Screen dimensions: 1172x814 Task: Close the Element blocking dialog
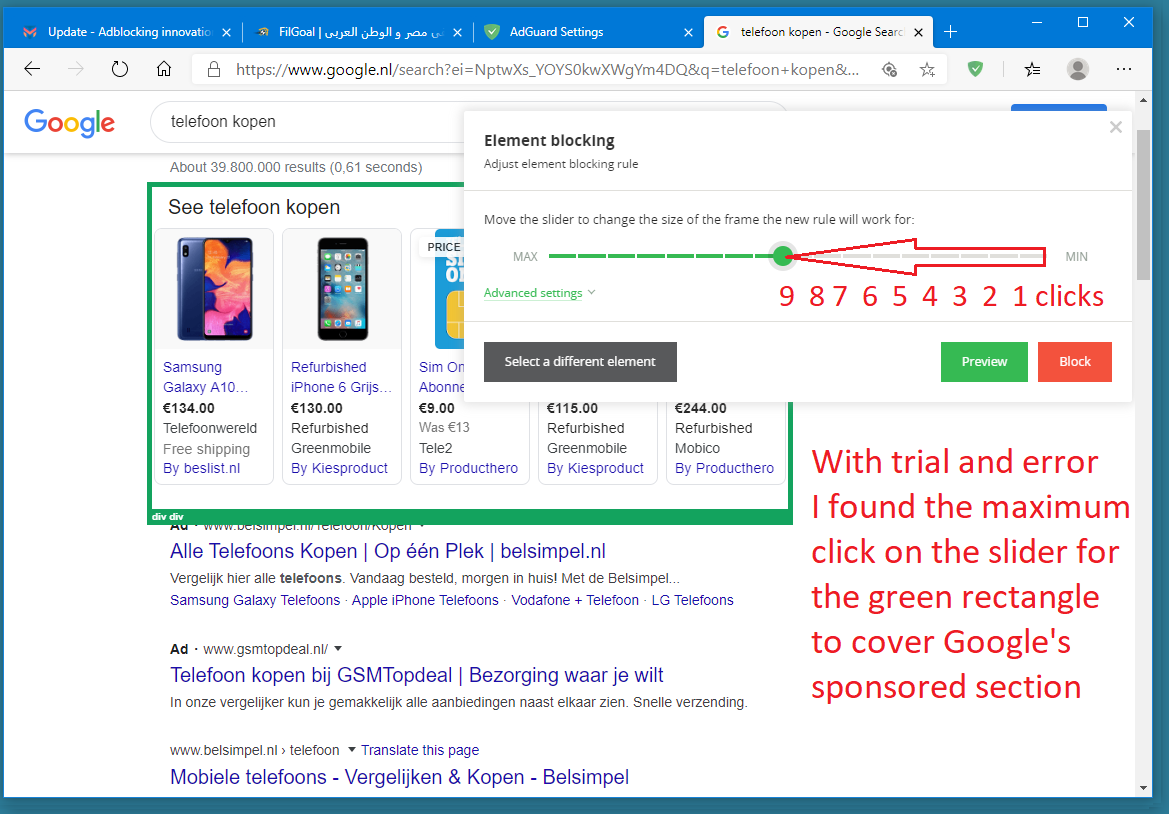(x=1116, y=127)
